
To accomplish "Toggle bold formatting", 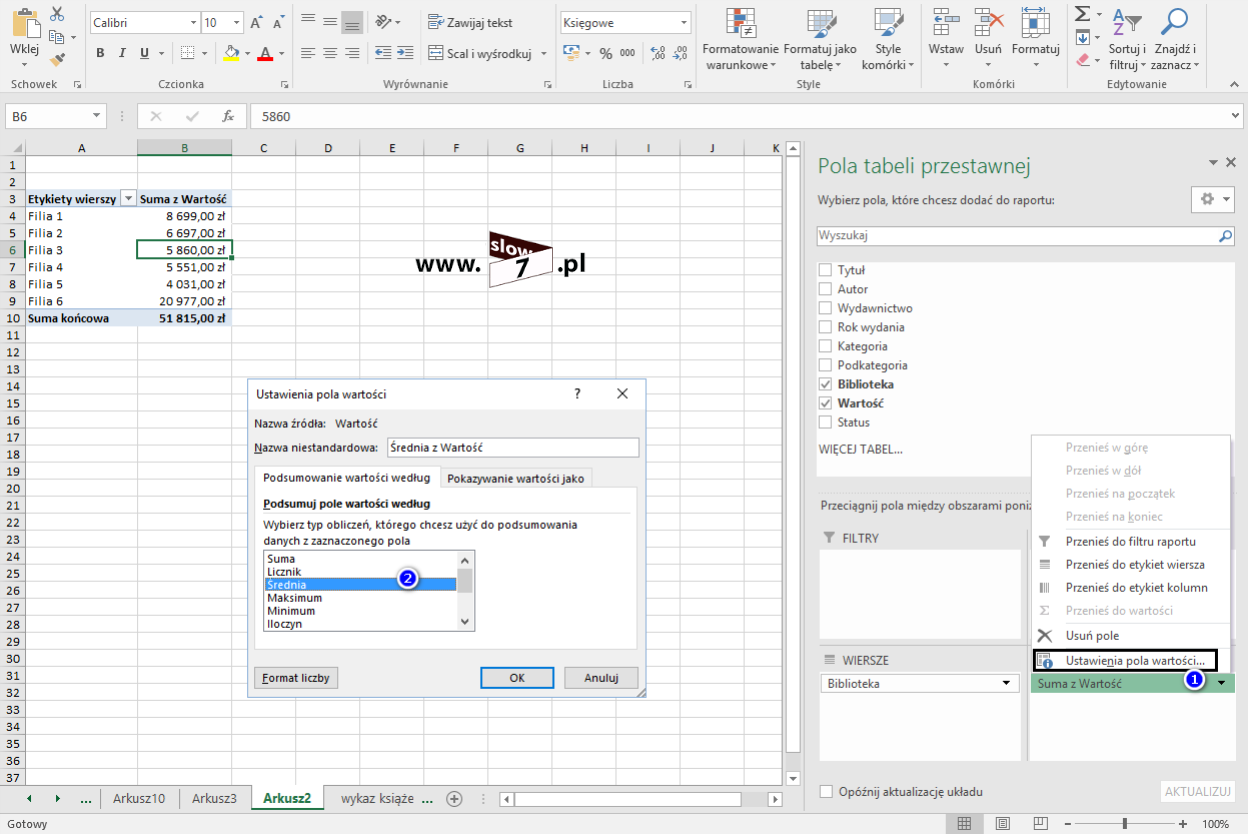I will click(x=100, y=53).
